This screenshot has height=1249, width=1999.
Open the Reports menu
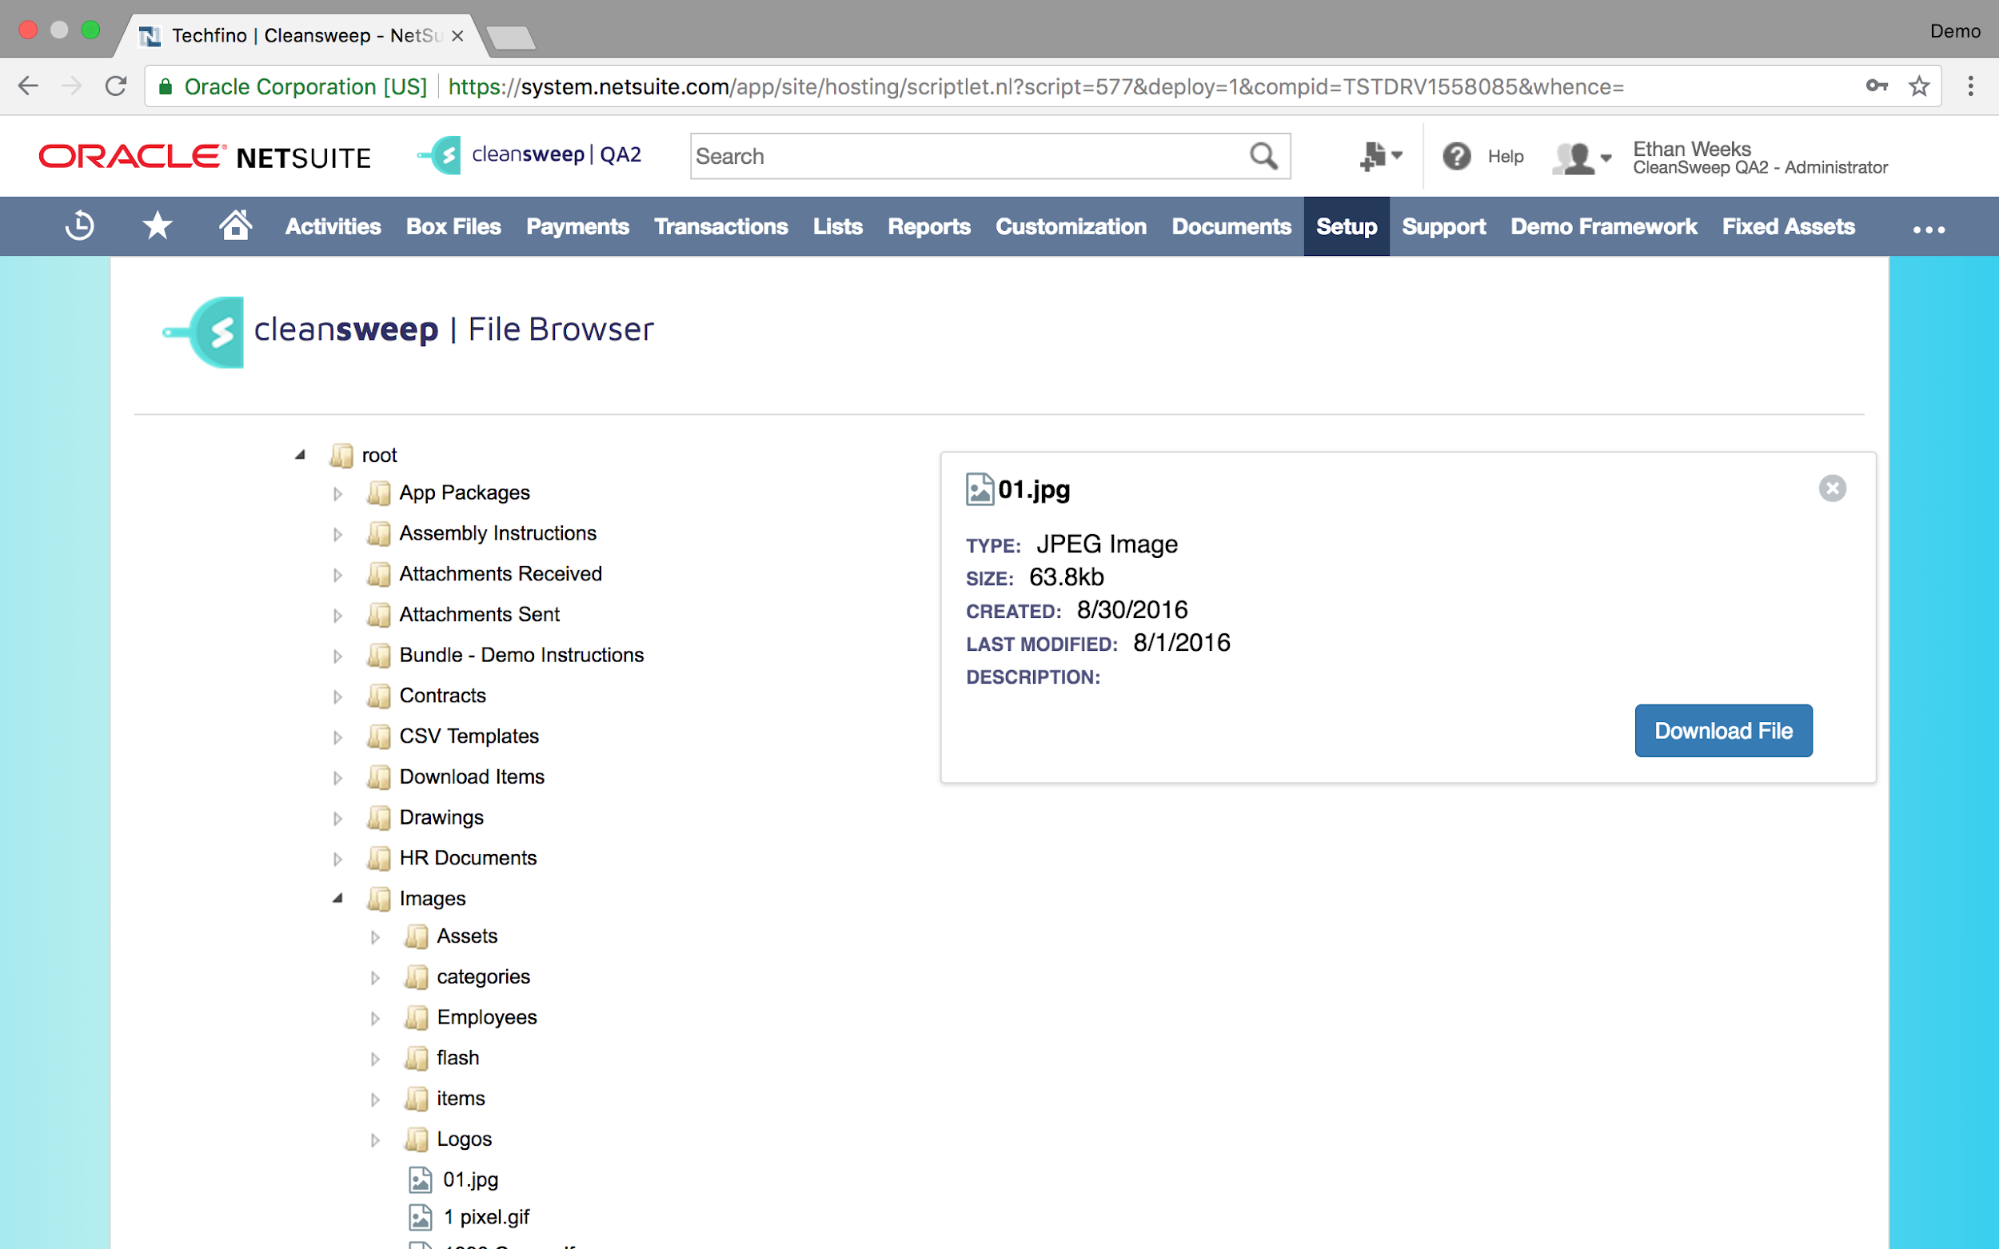point(928,227)
